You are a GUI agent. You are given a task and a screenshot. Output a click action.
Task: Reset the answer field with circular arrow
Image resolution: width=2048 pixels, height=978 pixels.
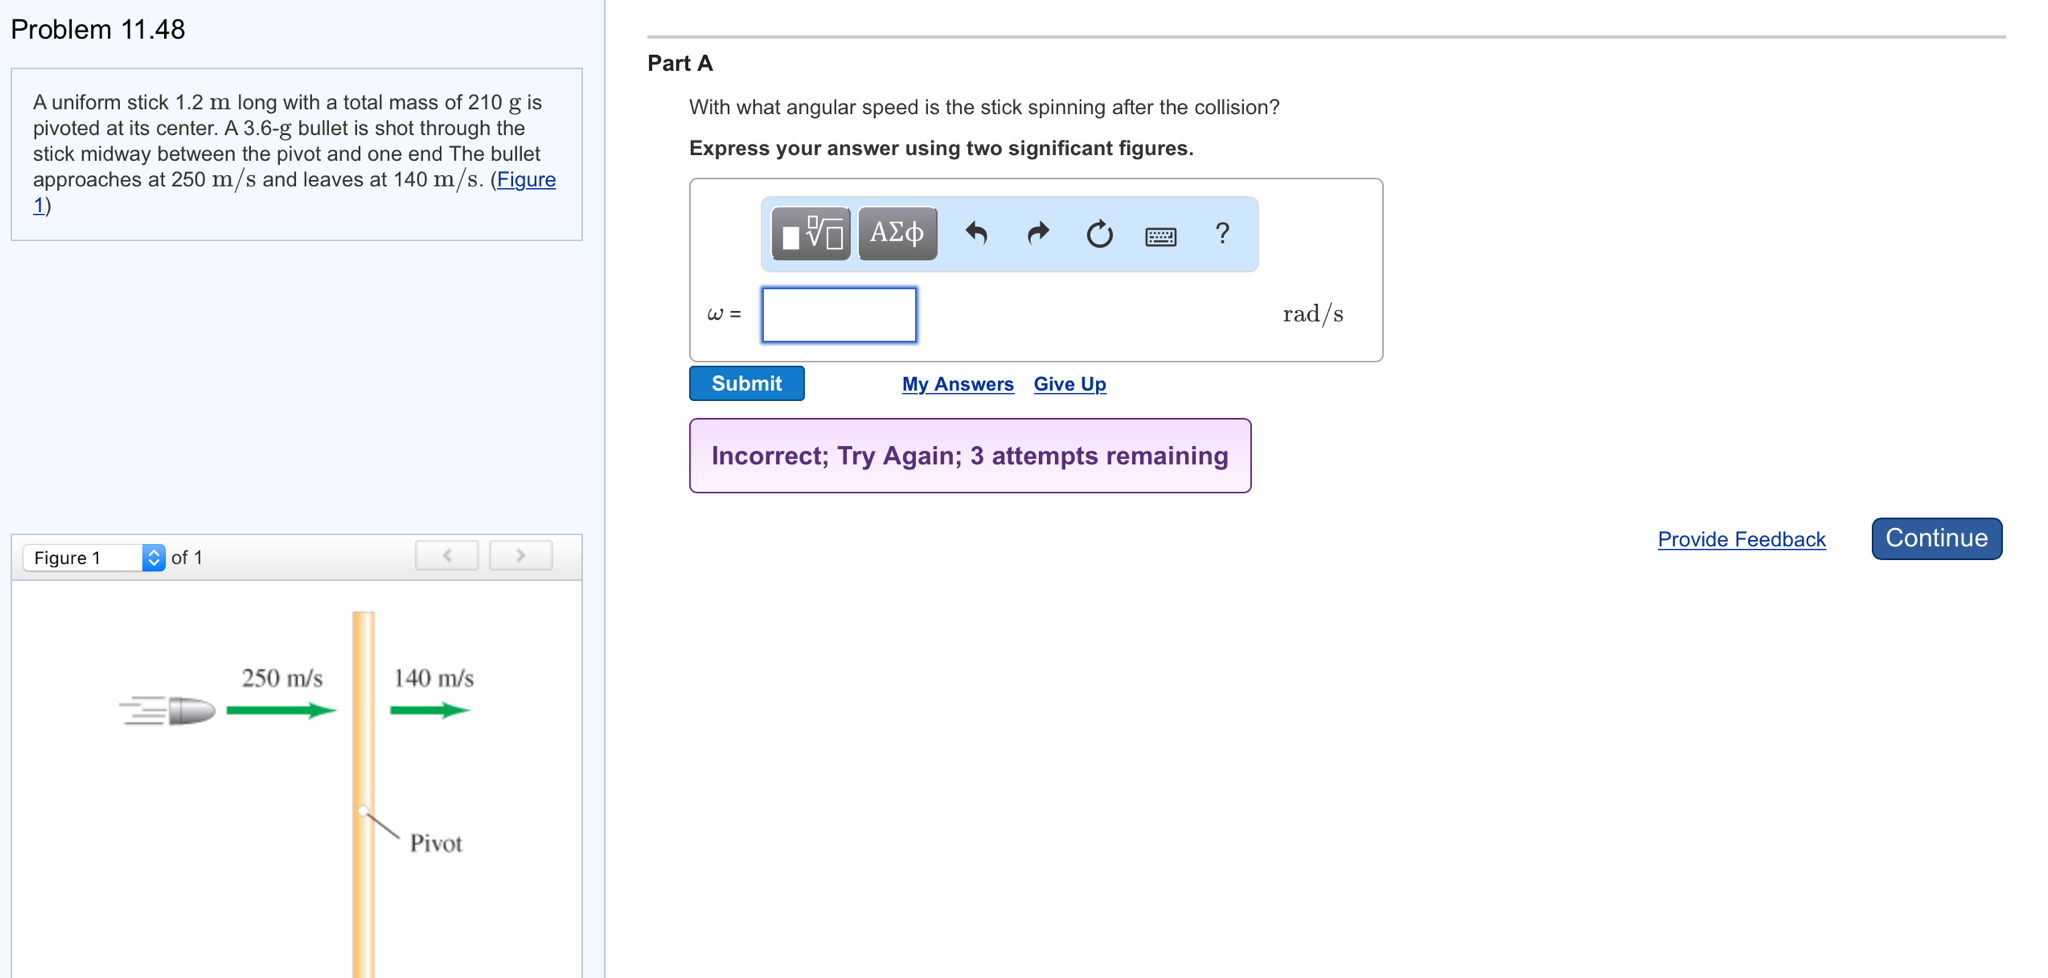[x=1099, y=234]
